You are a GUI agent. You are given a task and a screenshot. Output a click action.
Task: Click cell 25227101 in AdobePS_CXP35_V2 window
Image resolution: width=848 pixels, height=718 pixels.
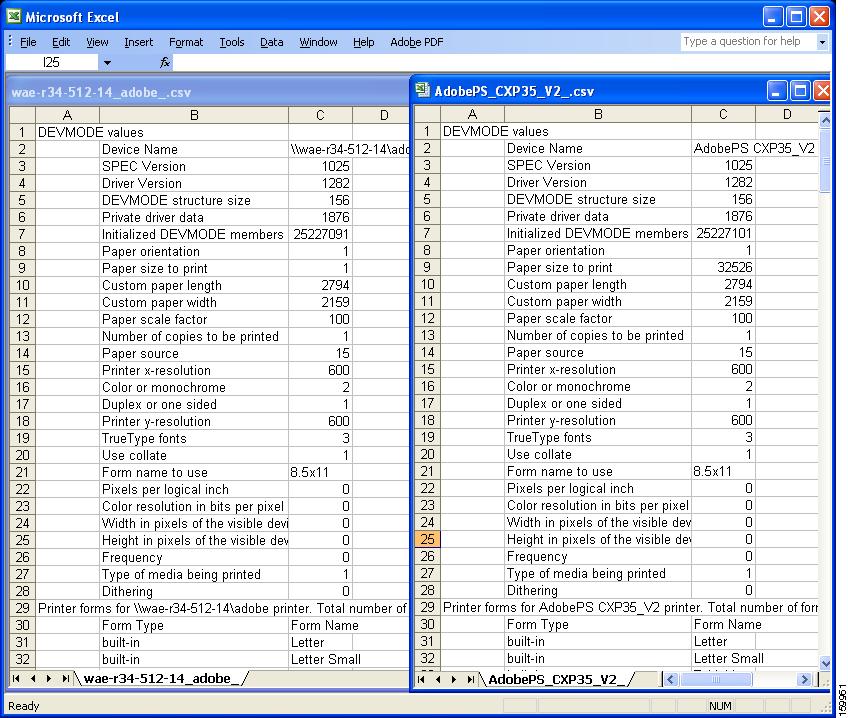[724, 233]
